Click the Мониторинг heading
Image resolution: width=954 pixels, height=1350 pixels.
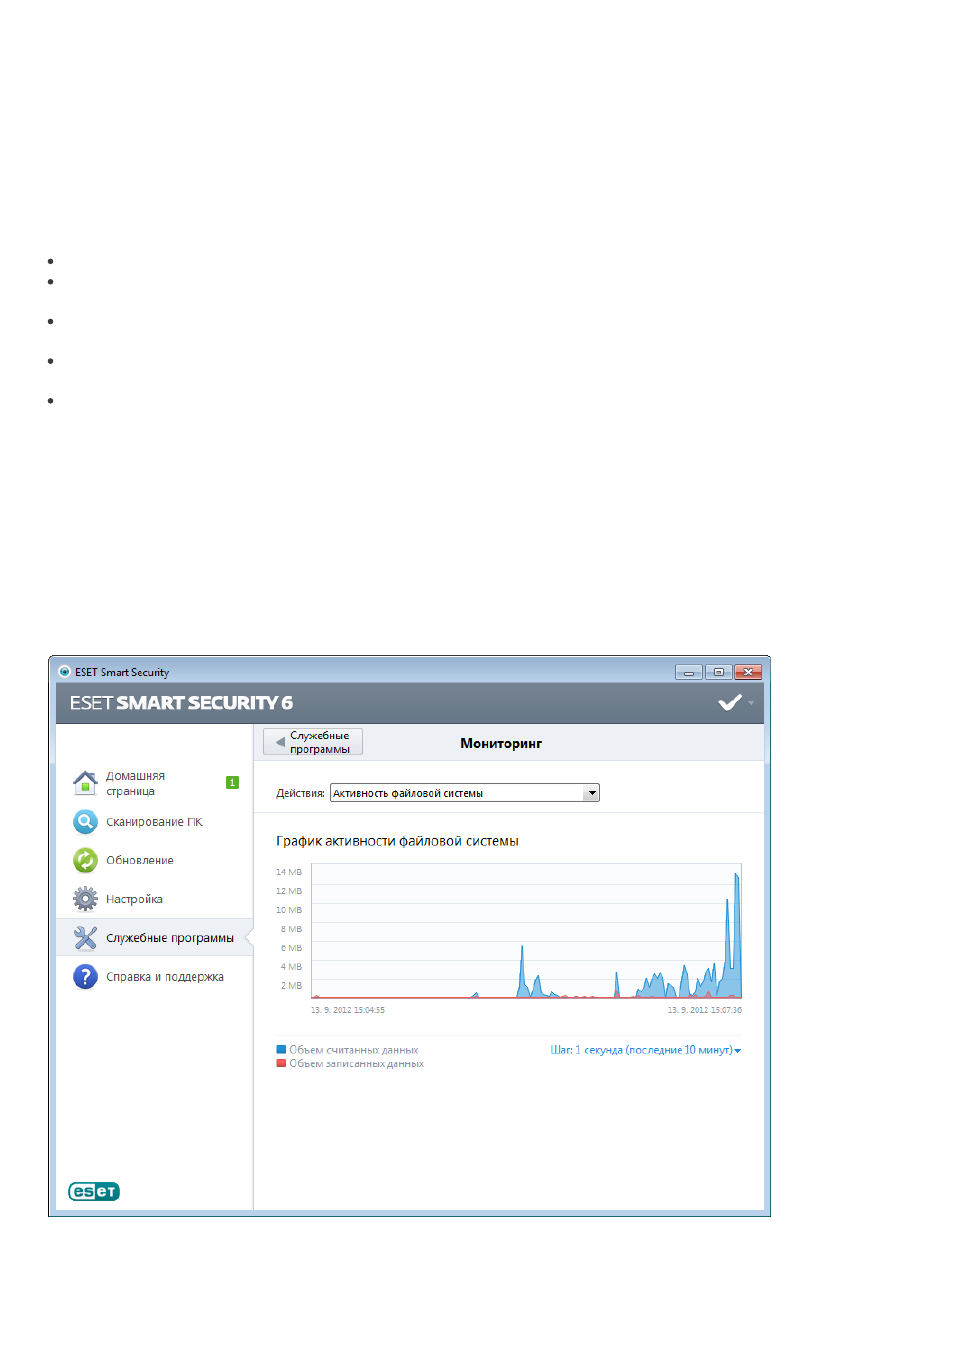click(501, 743)
